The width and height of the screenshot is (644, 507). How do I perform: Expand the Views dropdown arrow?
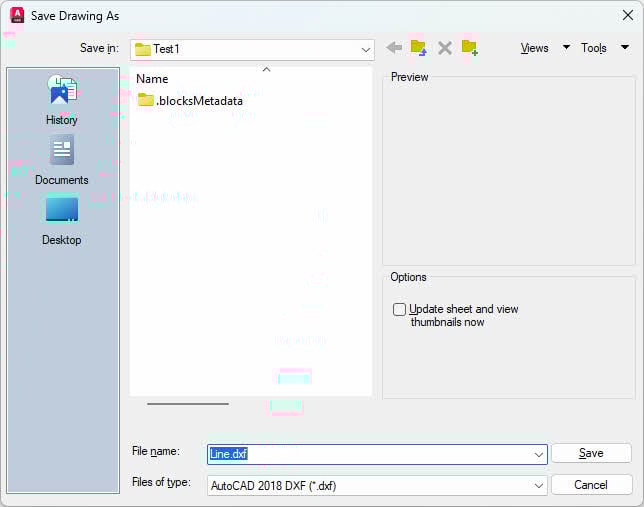566,47
